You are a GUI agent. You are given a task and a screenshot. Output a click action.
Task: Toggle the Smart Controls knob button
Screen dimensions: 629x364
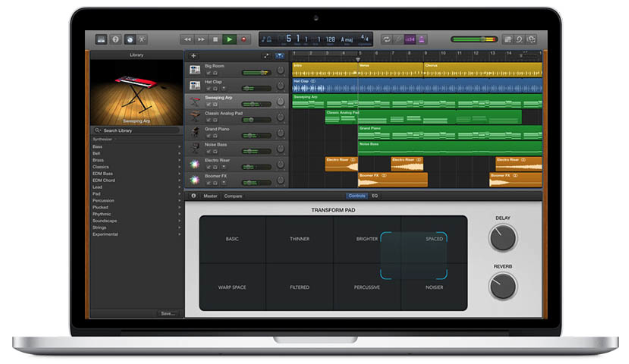(130, 39)
